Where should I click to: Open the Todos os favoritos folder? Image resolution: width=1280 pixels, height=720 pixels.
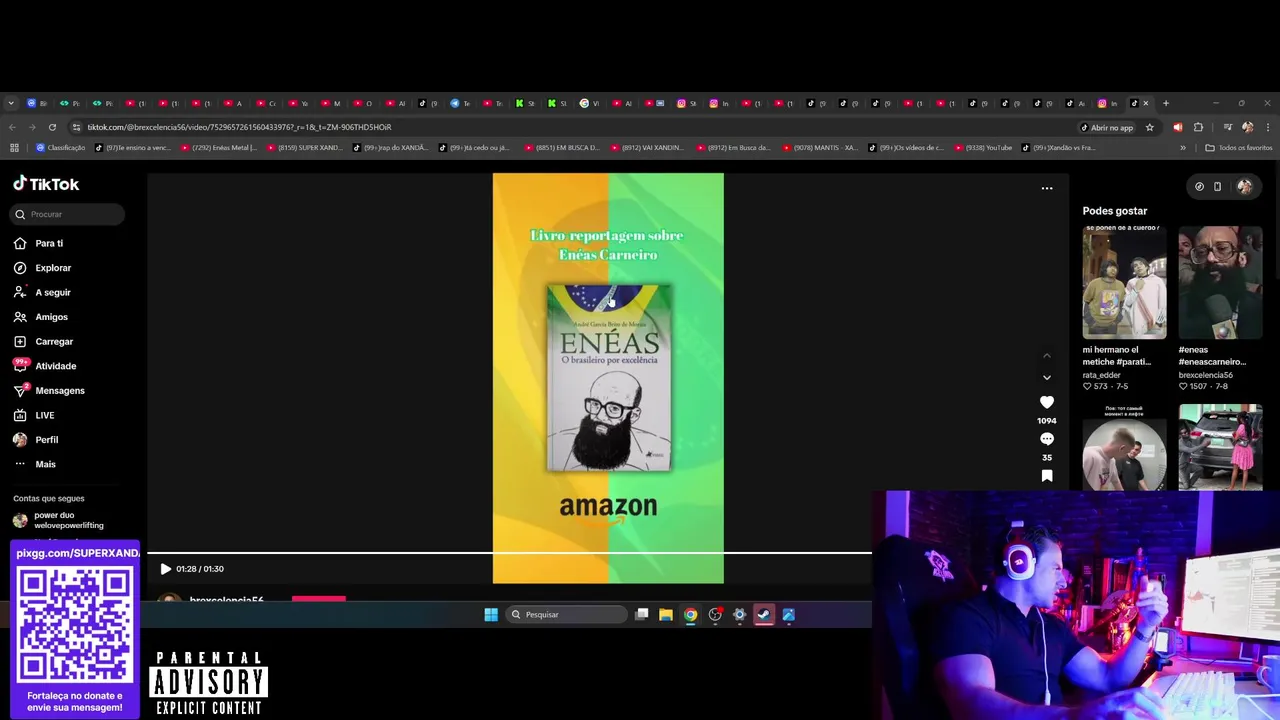pos(1239,148)
